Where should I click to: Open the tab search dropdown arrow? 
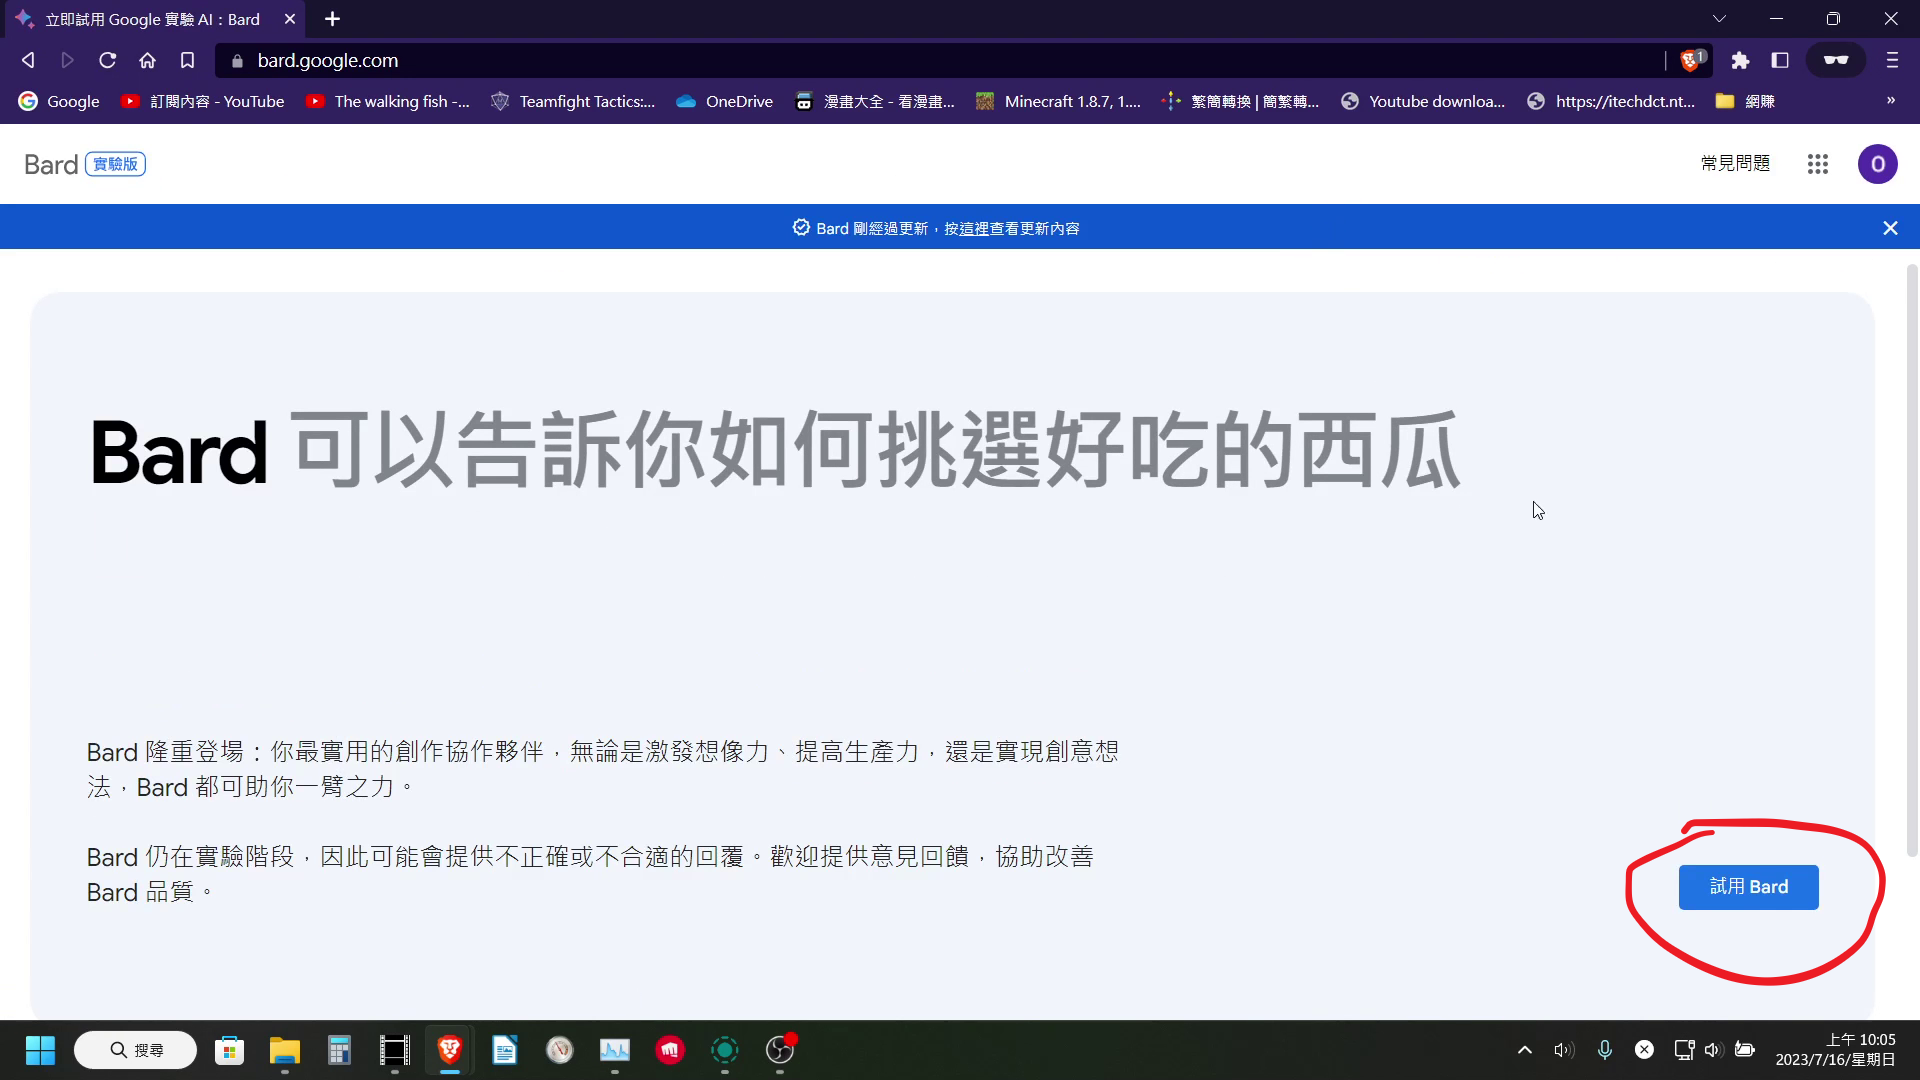coord(1719,19)
